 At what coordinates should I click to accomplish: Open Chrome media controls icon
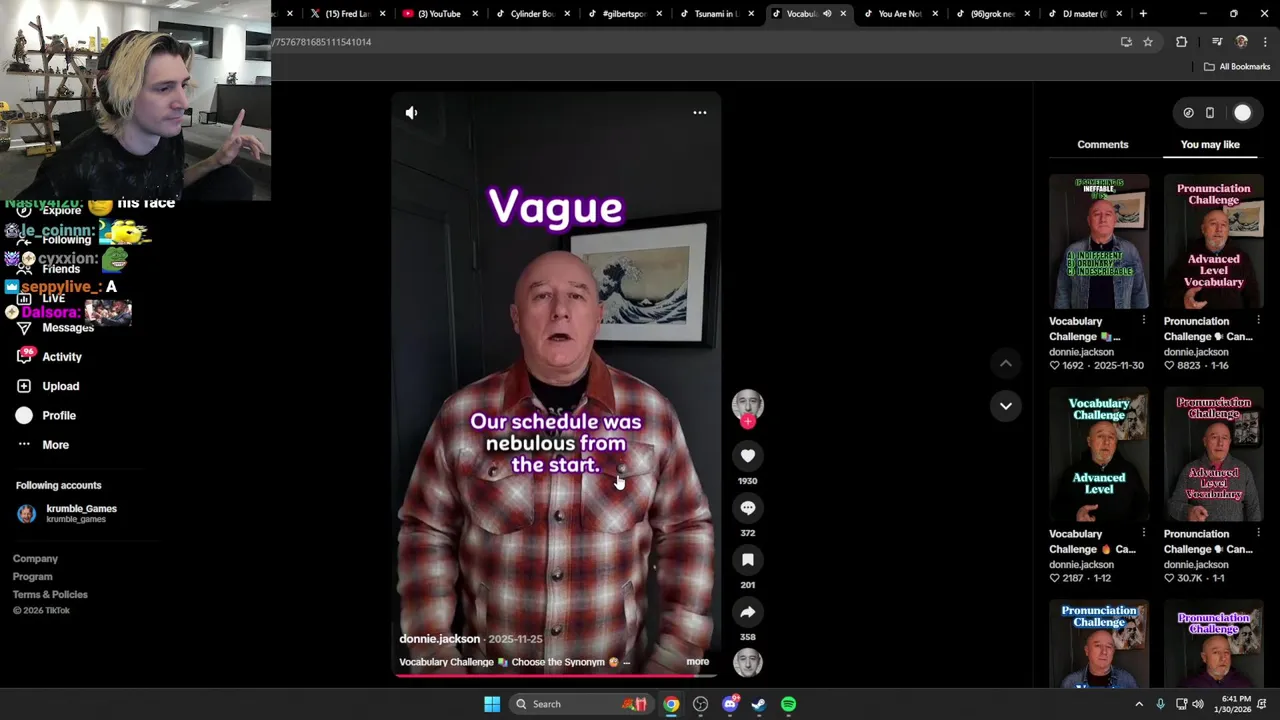1217,42
